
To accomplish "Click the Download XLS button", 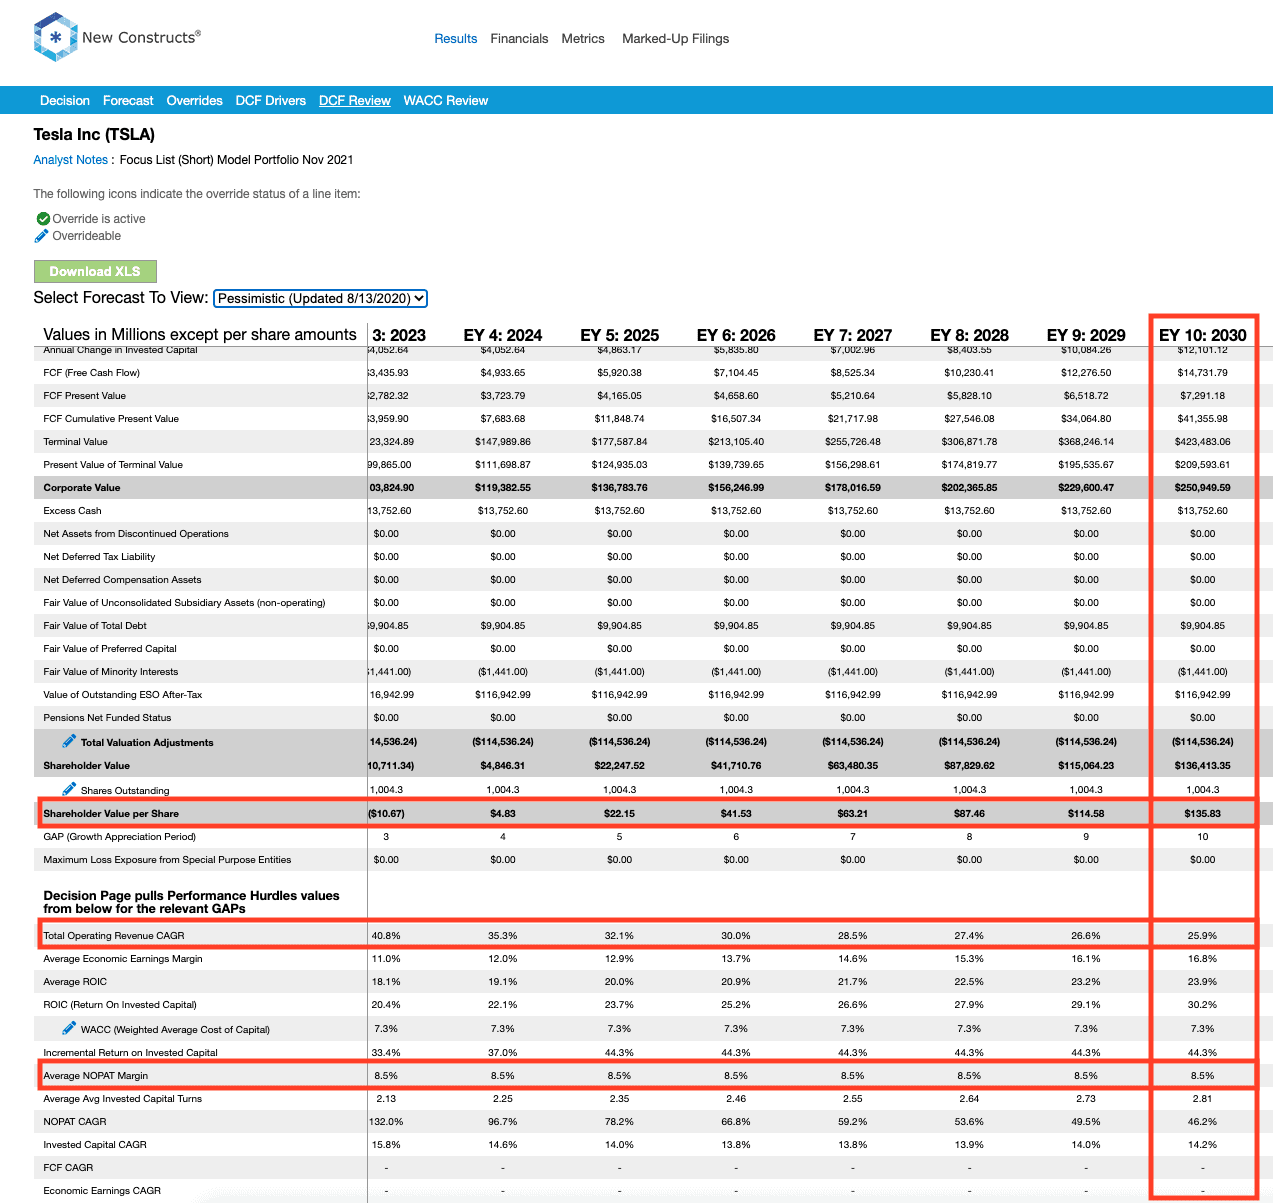I will point(95,271).
